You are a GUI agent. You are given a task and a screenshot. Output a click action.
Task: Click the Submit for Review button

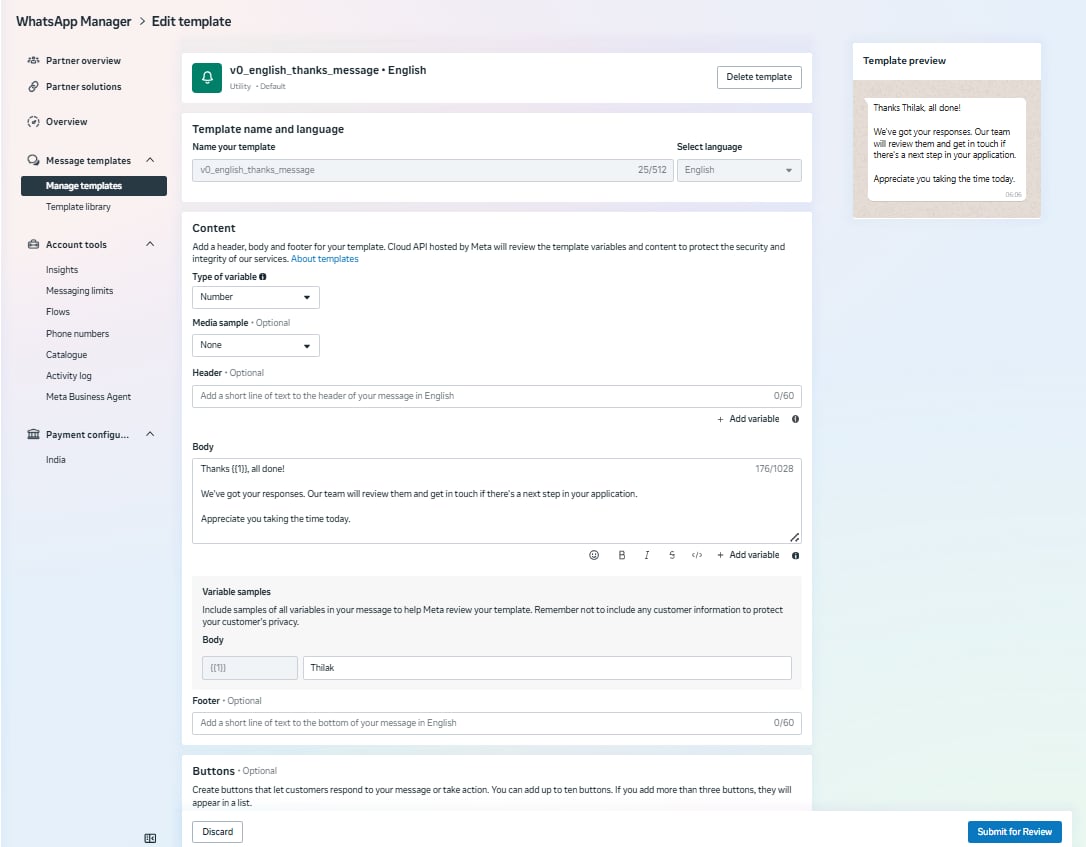pyautogui.click(x=1014, y=832)
